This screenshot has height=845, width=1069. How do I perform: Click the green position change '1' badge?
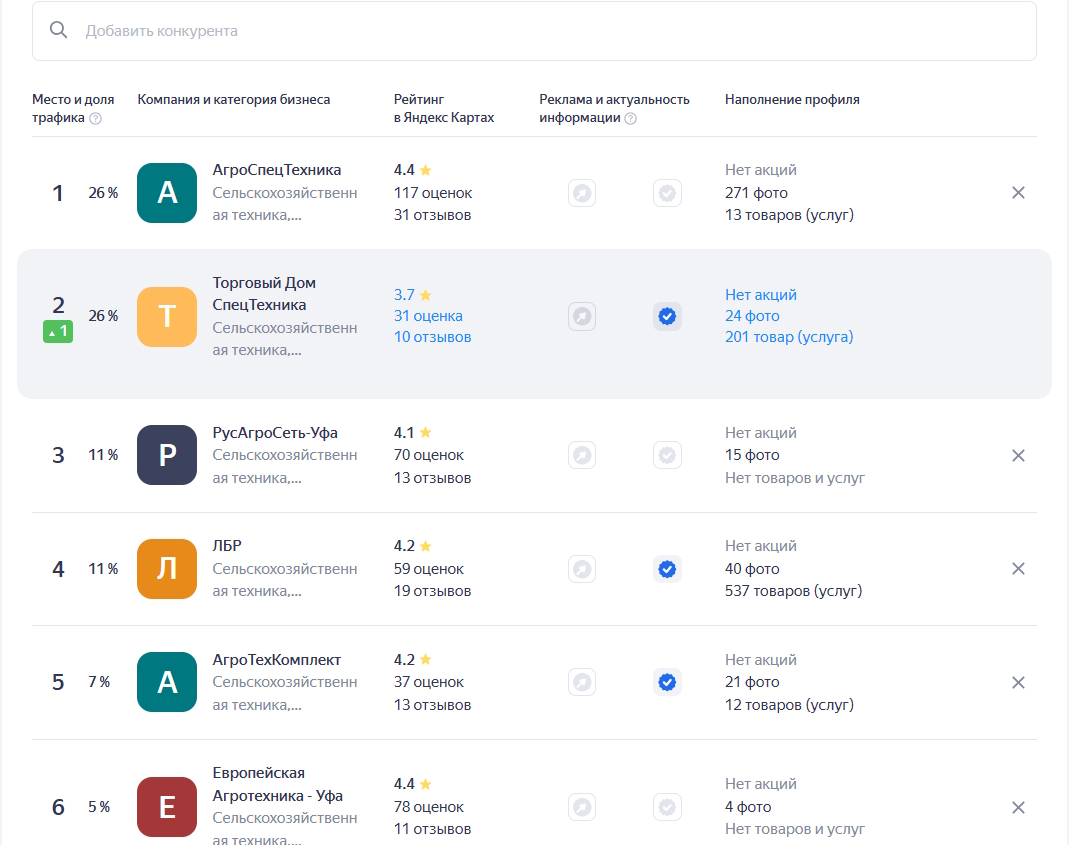58,331
